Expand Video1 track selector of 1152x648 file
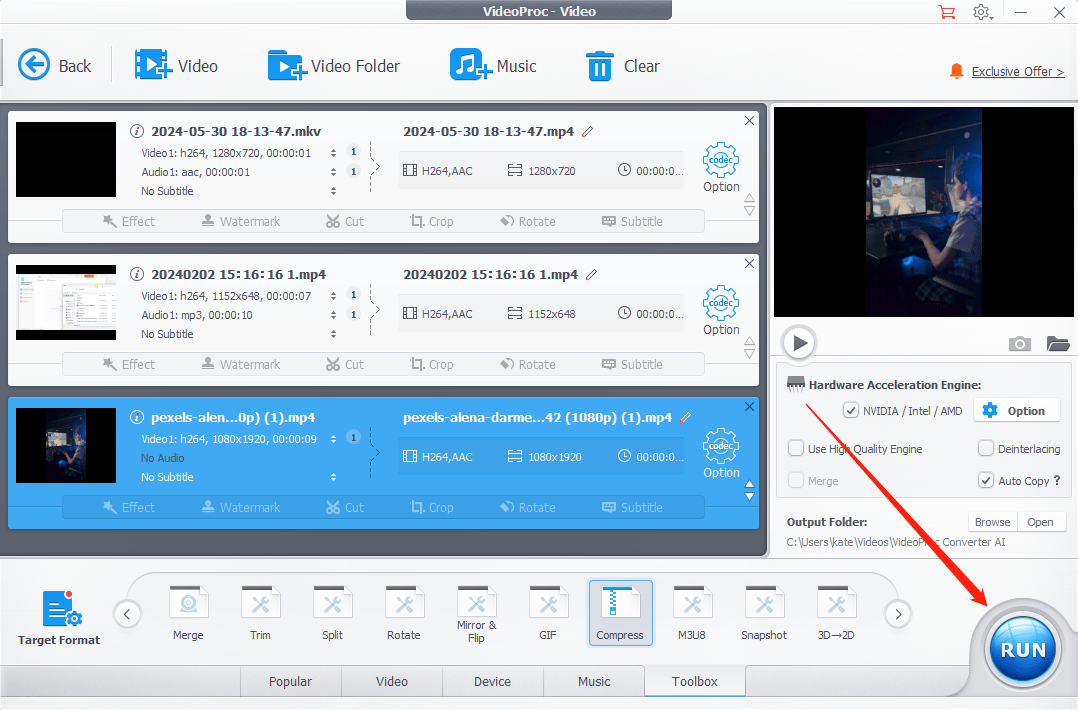This screenshot has height=710, width=1078. (333, 296)
